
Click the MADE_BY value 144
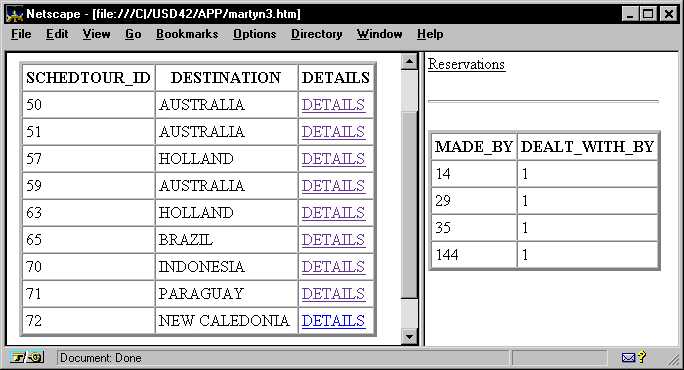[x=474, y=255]
